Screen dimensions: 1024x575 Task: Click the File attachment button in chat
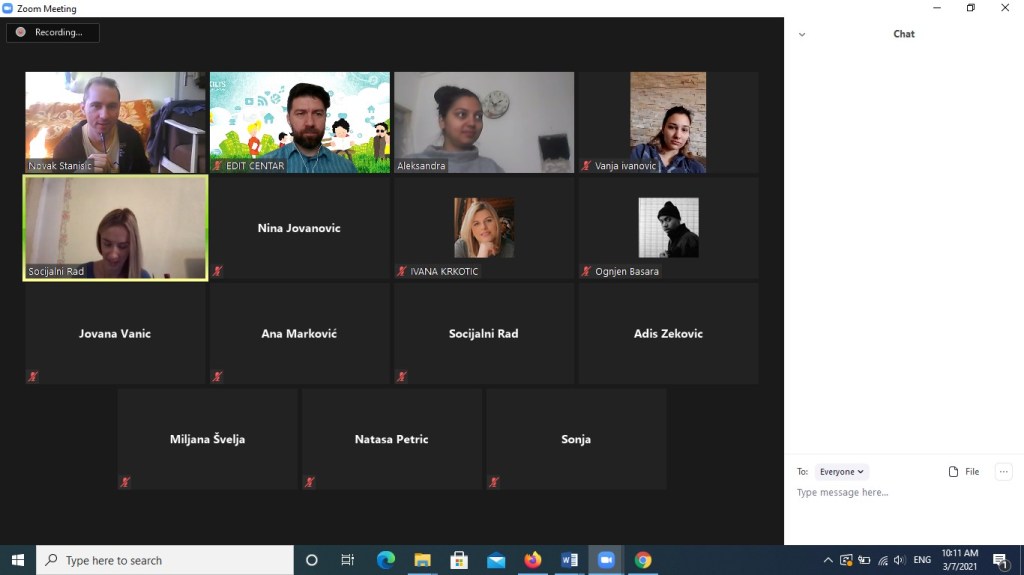coord(964,472)
